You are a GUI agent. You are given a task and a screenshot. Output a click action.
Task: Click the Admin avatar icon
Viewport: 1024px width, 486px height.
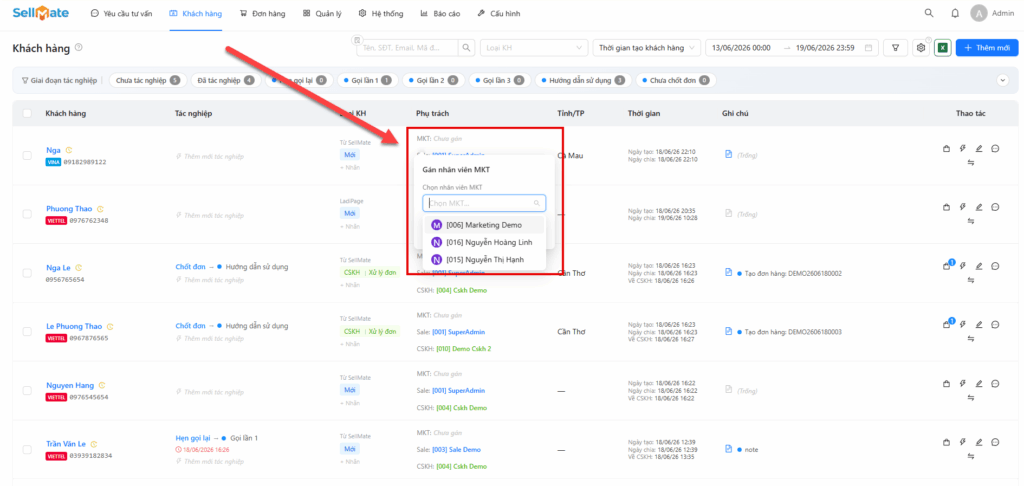tap(978, 13)
